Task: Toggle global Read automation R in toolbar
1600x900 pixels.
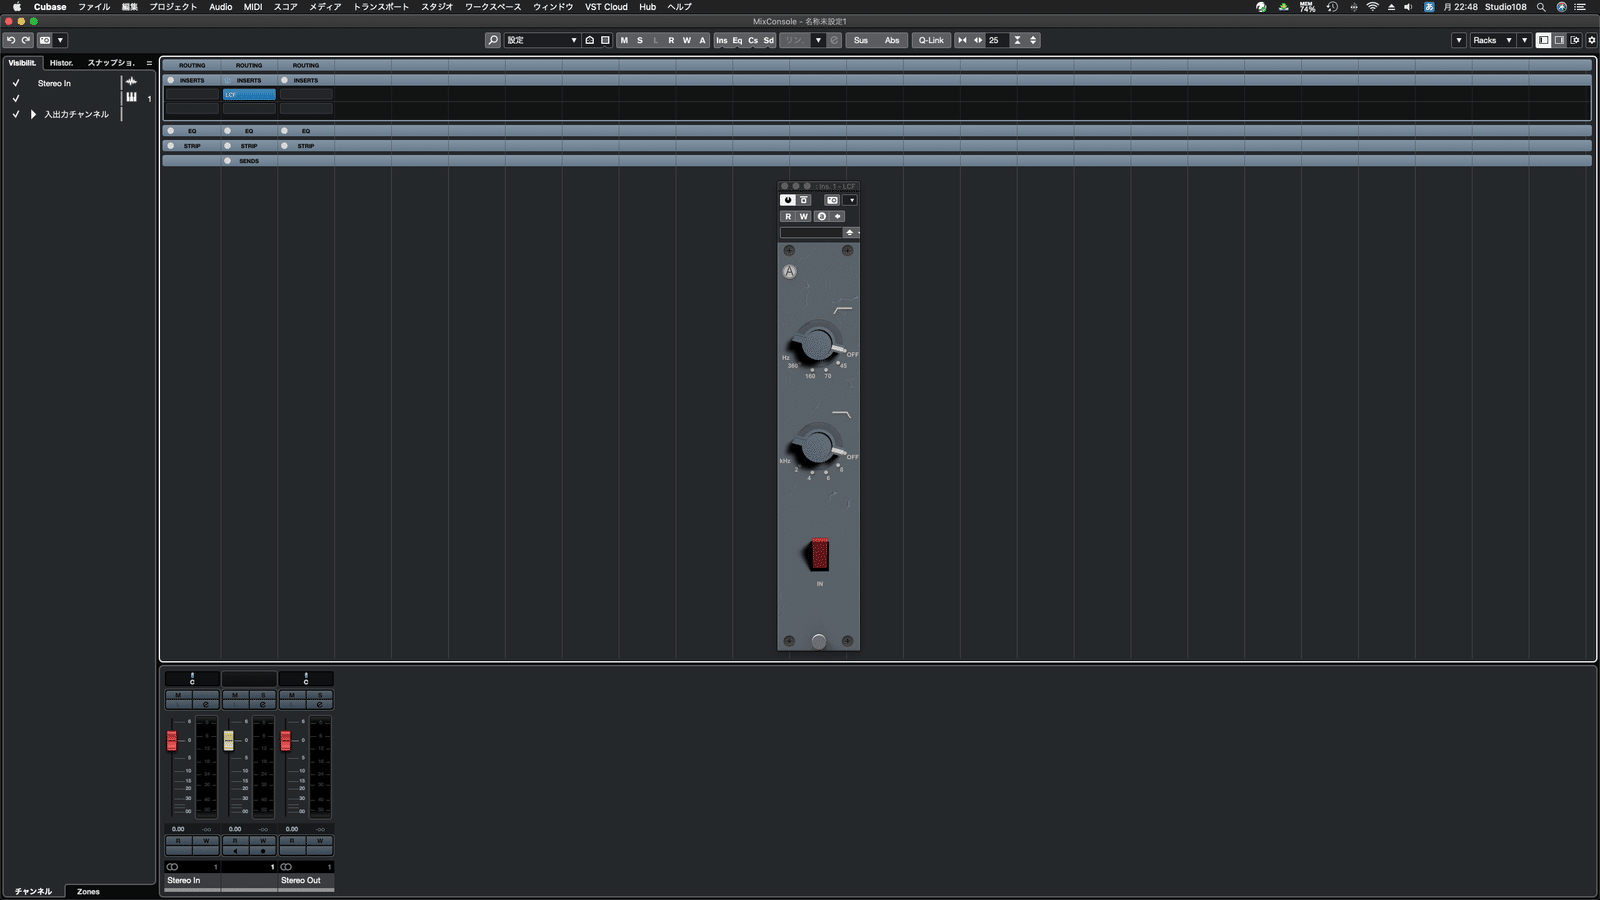Action: pos(671,40)
